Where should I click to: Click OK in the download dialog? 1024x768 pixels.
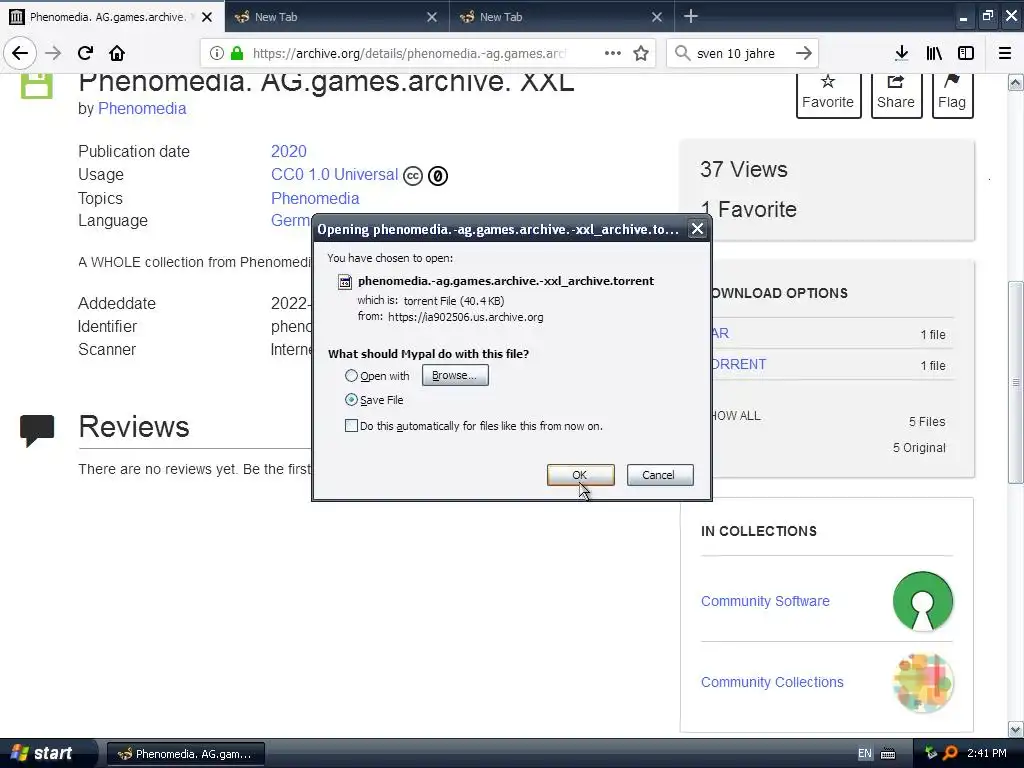coord(581,475)
